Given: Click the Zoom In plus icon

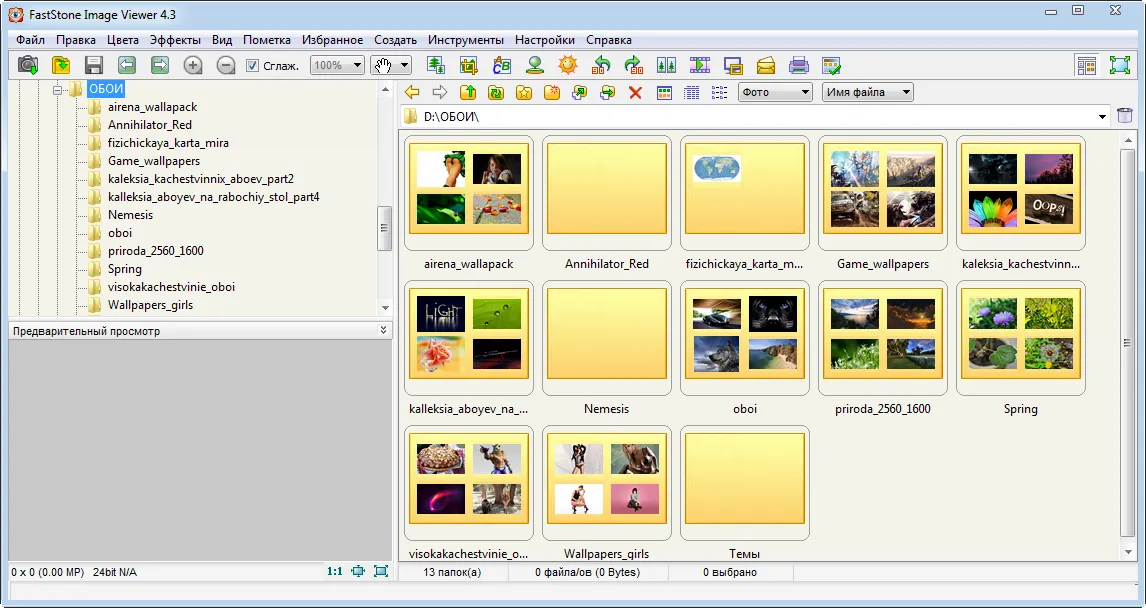Looking at the screenshot, I should pos(192,65).
